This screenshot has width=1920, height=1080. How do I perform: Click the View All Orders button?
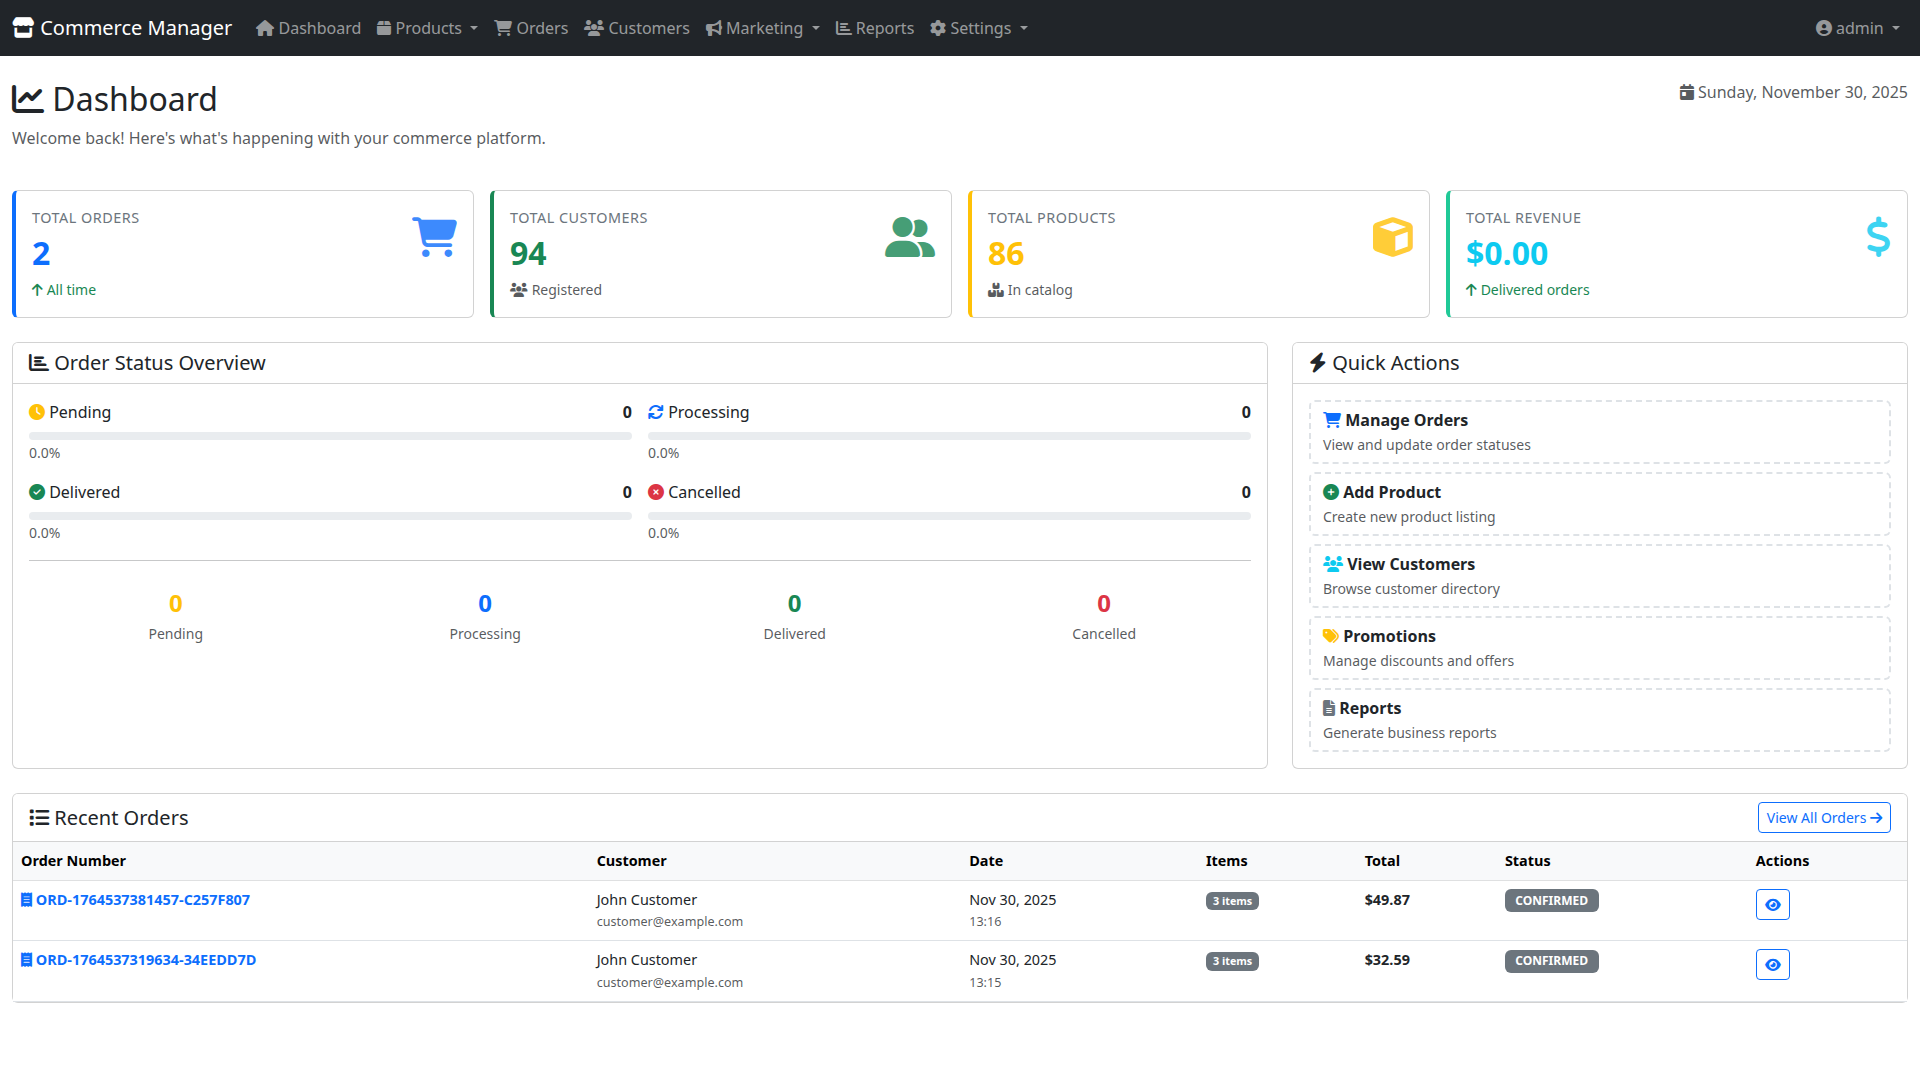1823,817
